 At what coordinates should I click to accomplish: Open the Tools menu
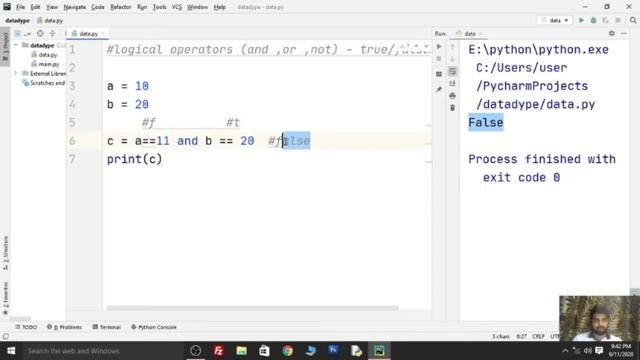(159, 7)
